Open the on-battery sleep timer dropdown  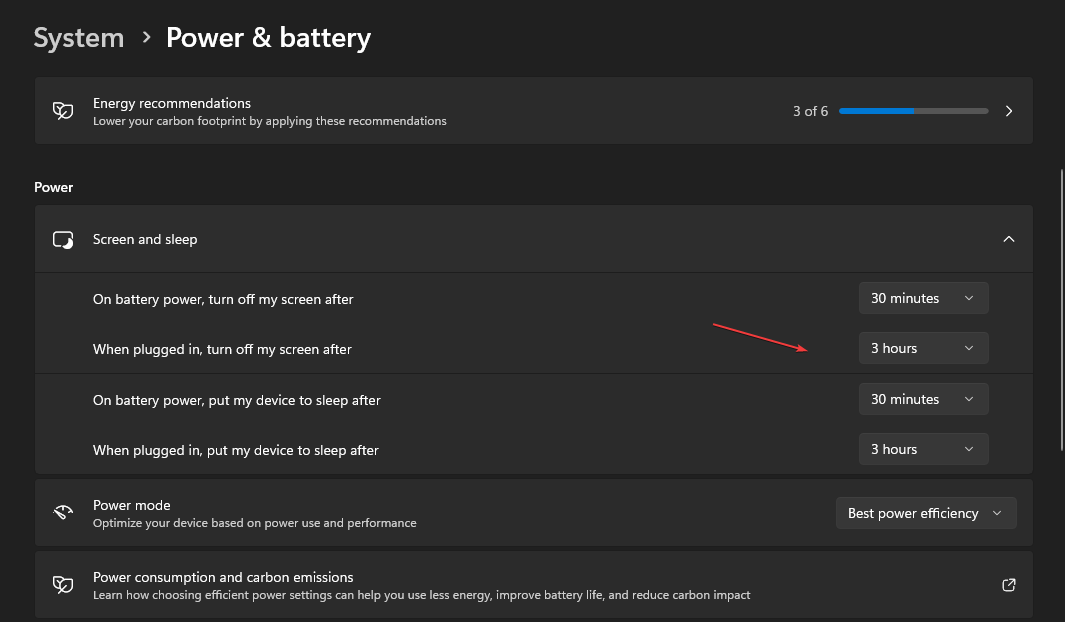point(922,398)
